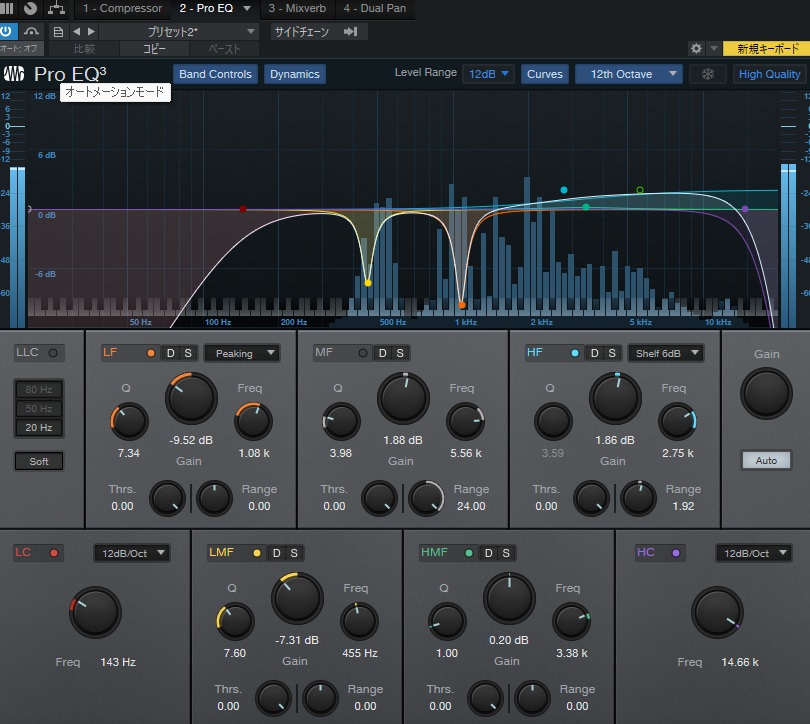The image size is (810, 724).
Task: Click the routing view icon
Action: [54, 8]
